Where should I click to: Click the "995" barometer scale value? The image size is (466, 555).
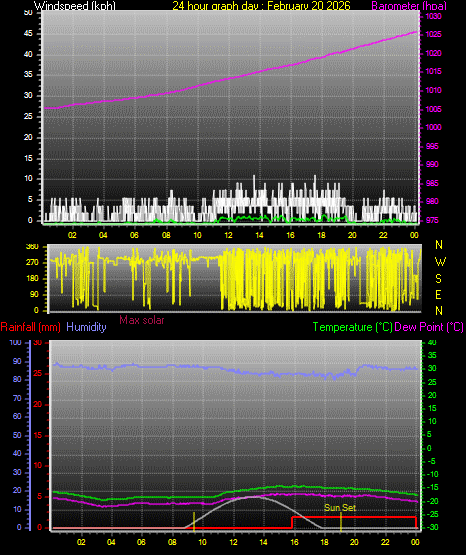(432, 146)
